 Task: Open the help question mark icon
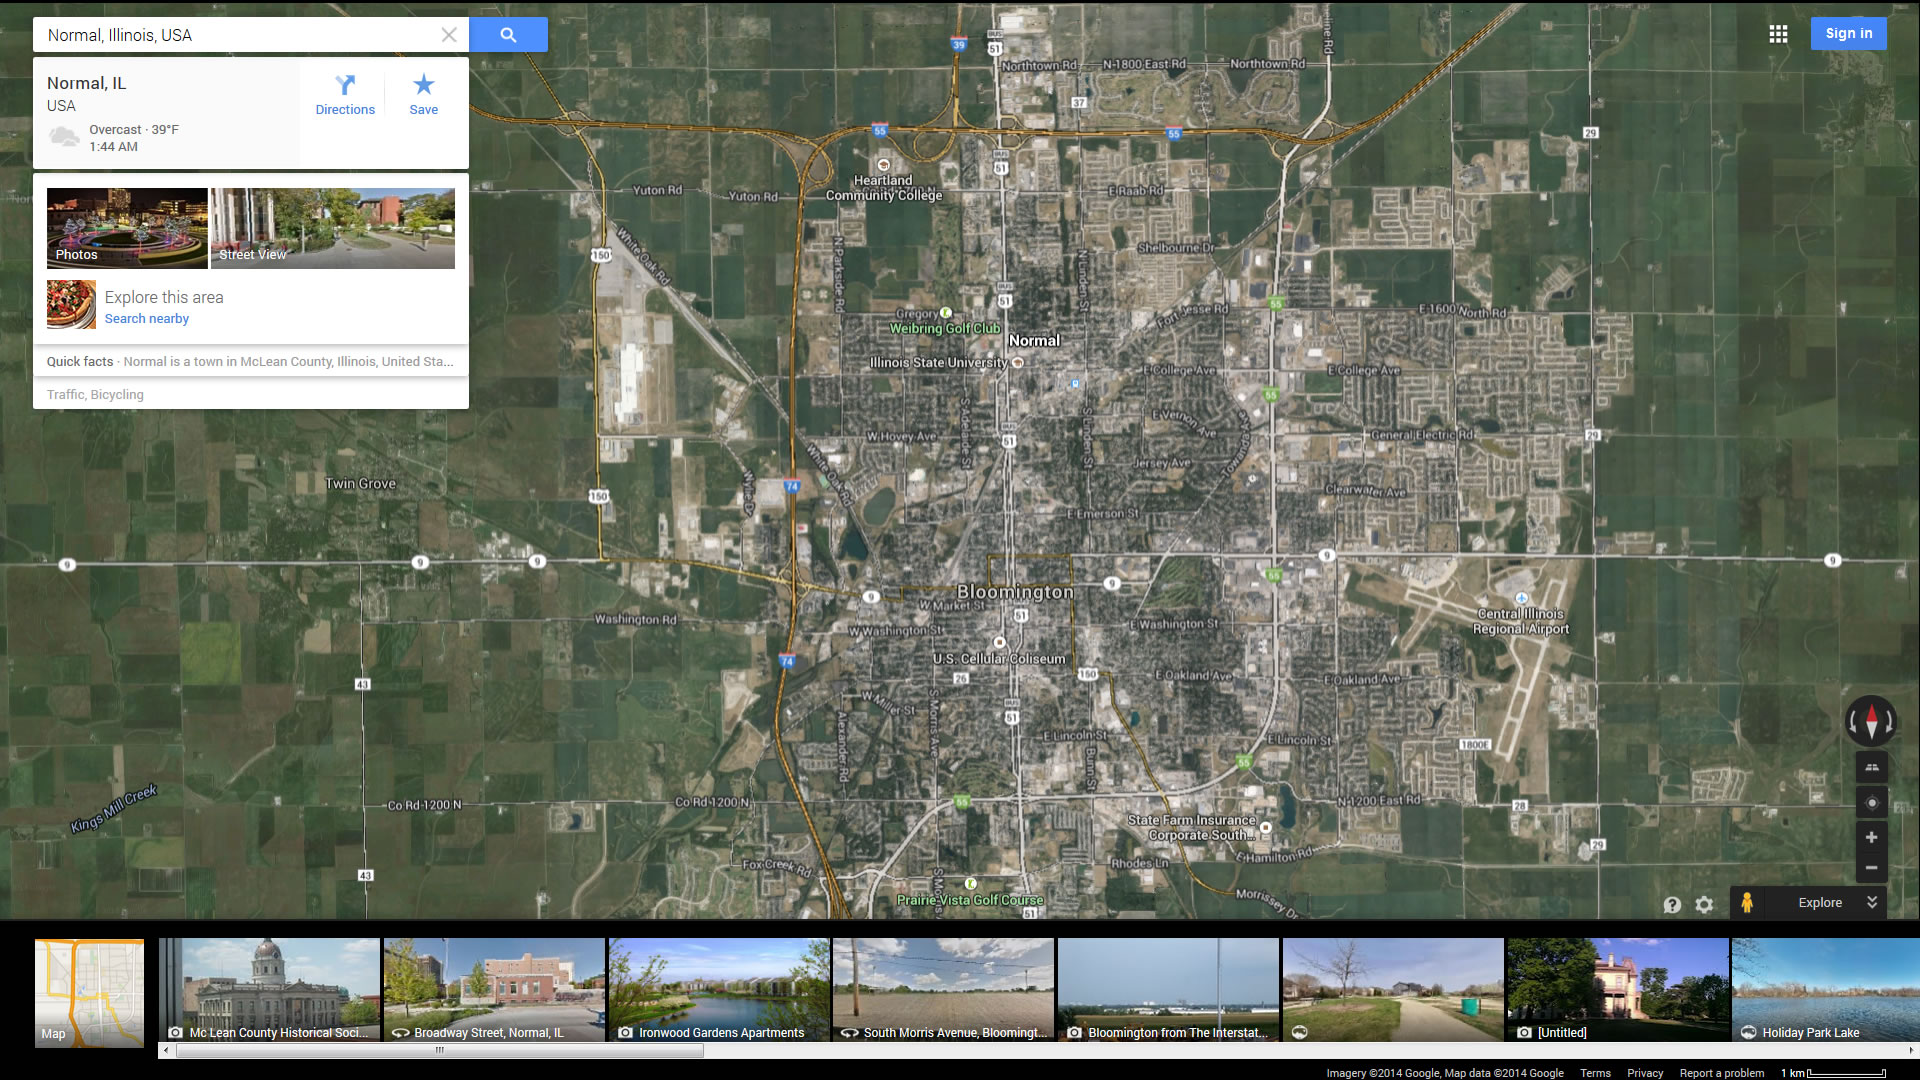[x=1672, y=904]
